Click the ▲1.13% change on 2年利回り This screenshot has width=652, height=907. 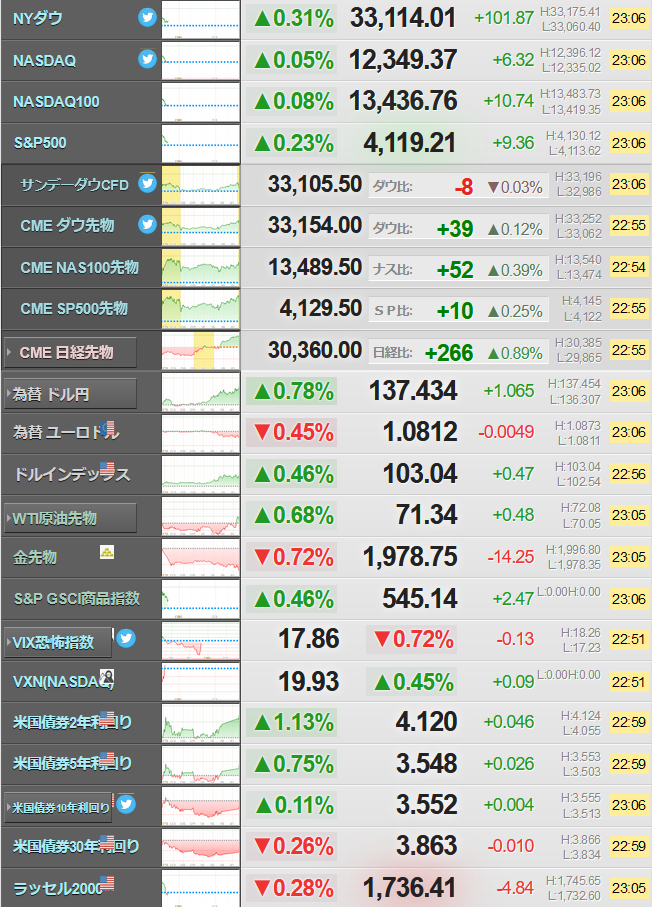pos(294,722)
